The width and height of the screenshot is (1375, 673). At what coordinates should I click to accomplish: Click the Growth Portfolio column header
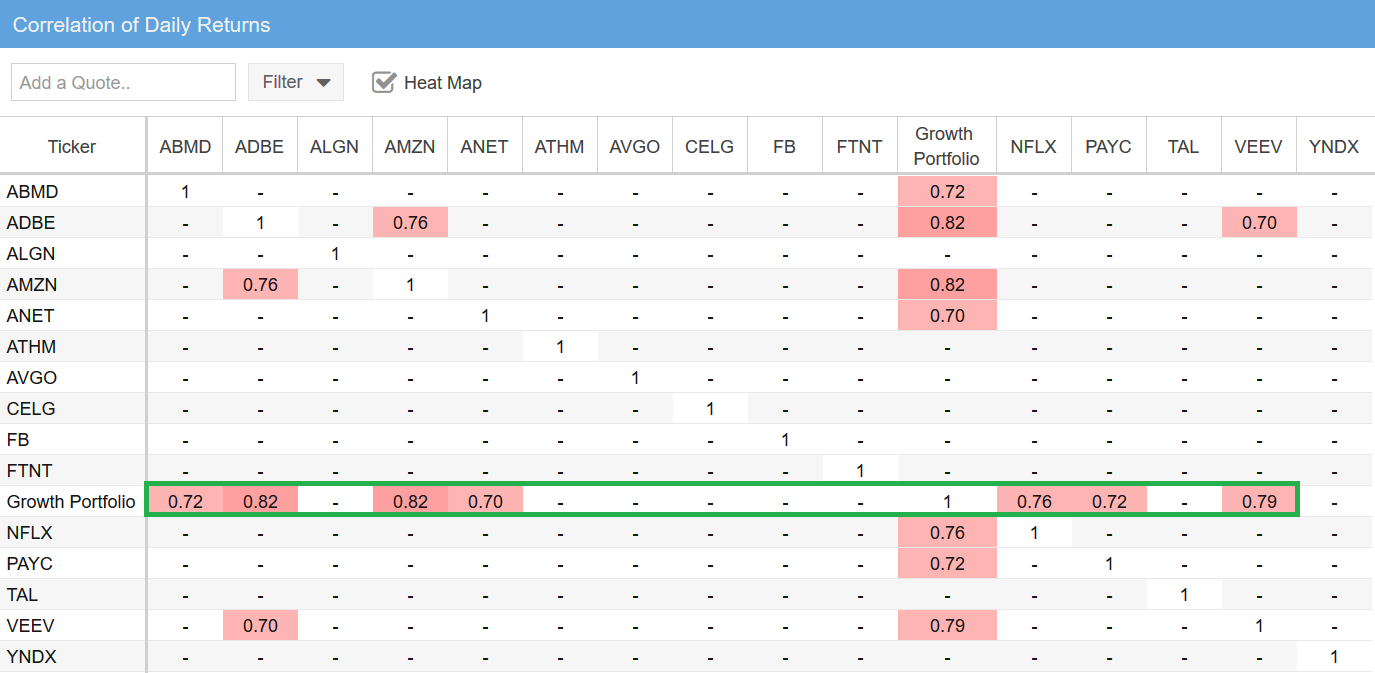point(947,146)
